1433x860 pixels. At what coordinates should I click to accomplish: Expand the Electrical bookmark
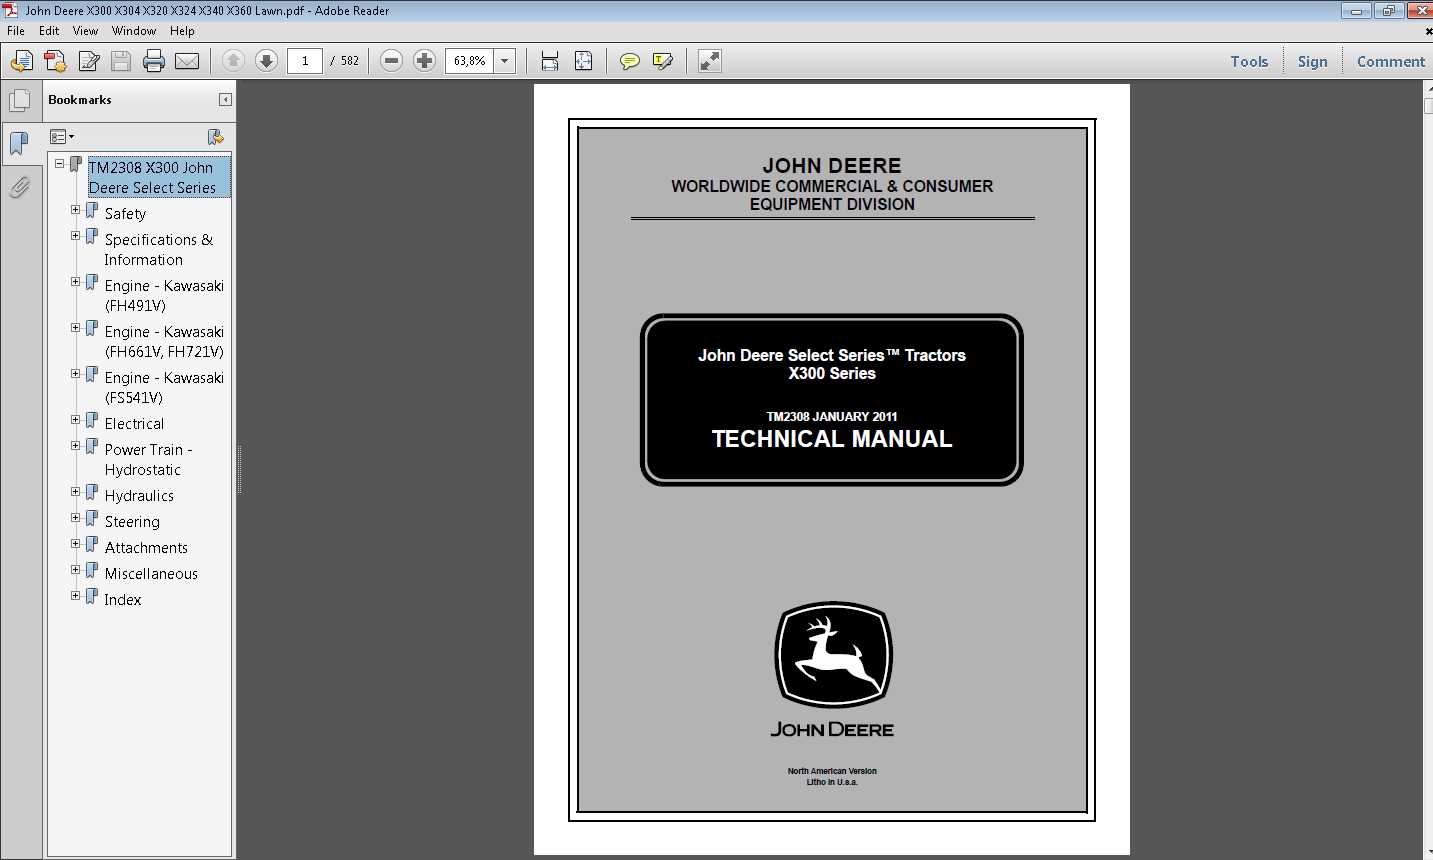(x=76, y=420)
